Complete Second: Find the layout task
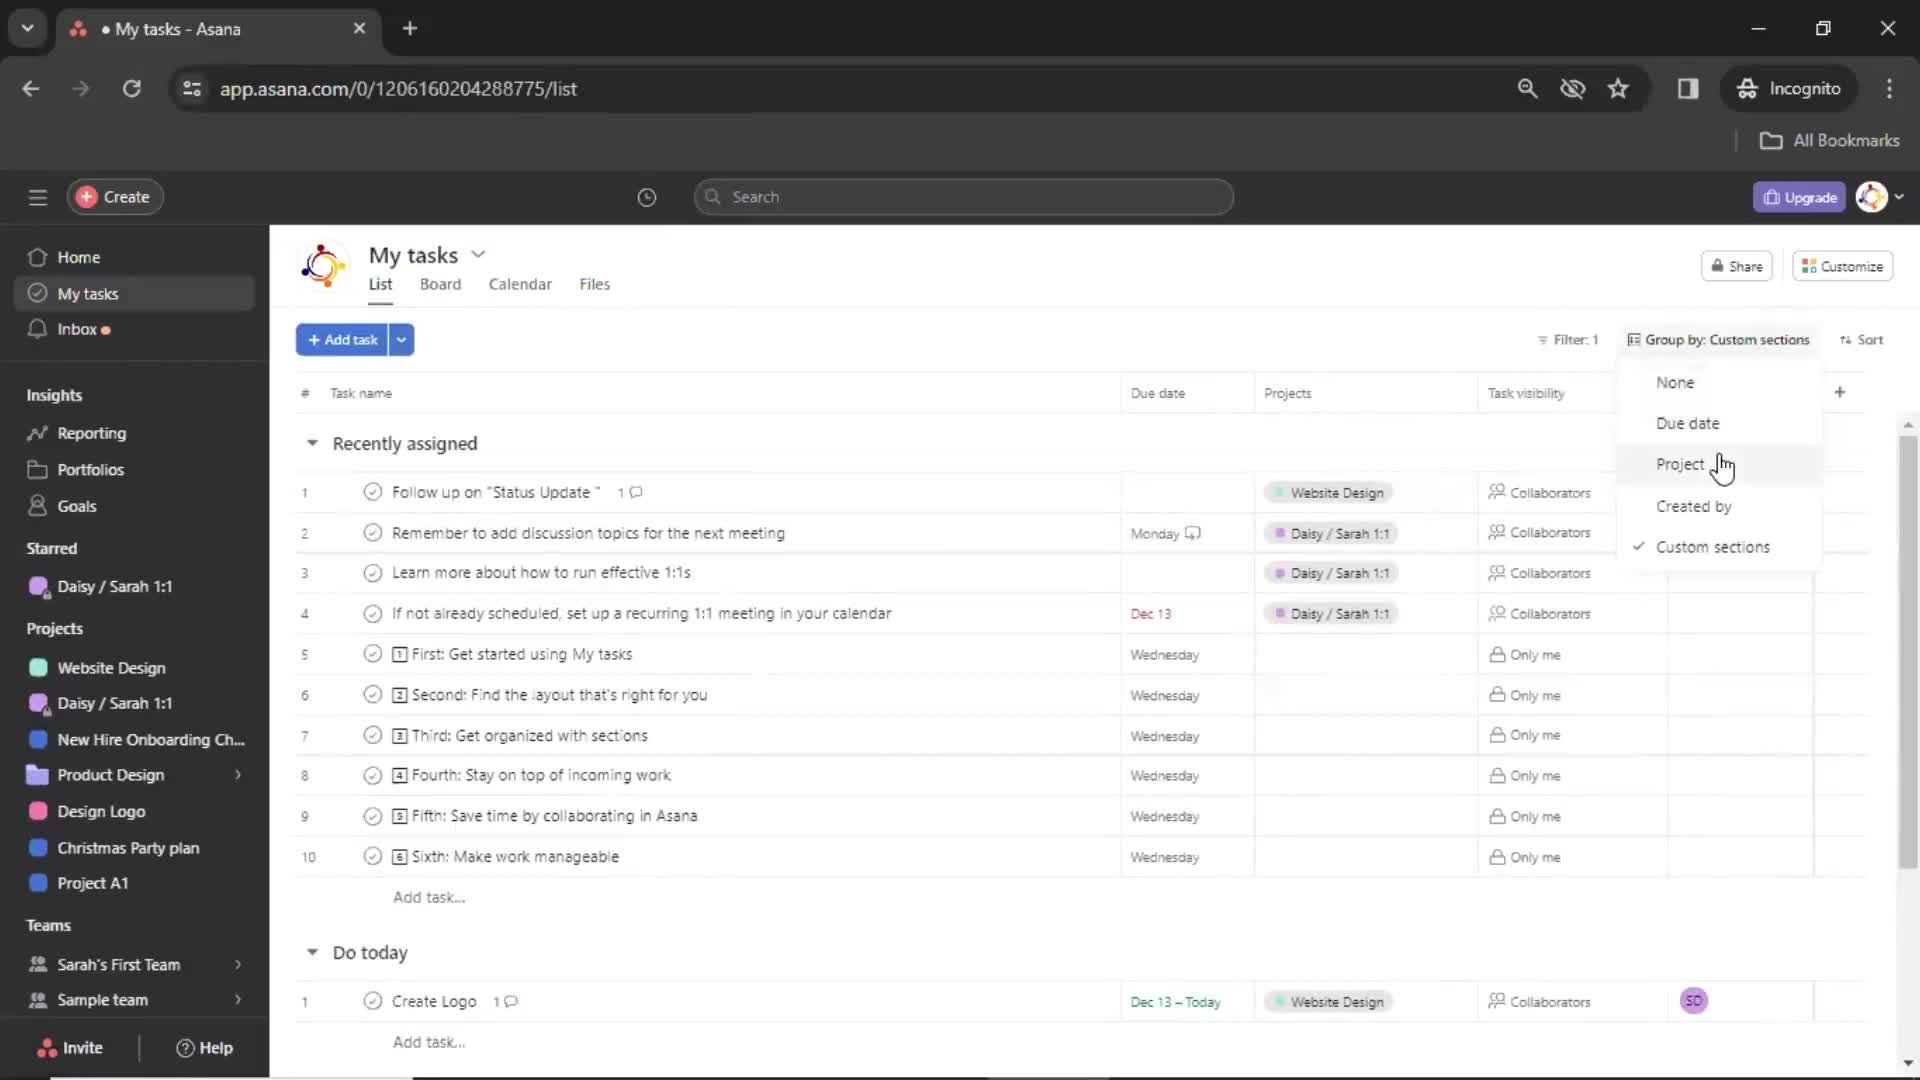 [373, 695]
